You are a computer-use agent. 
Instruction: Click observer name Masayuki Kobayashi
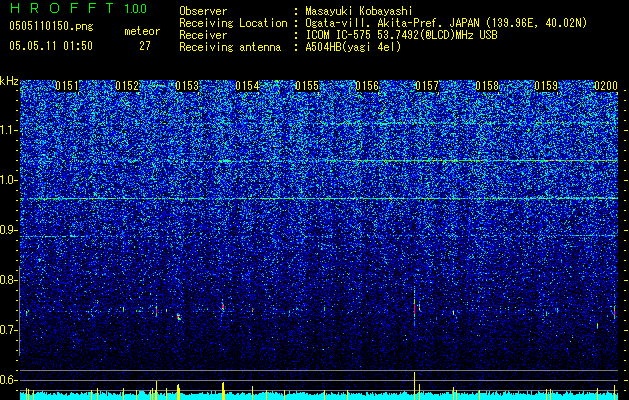click(359, 11)
